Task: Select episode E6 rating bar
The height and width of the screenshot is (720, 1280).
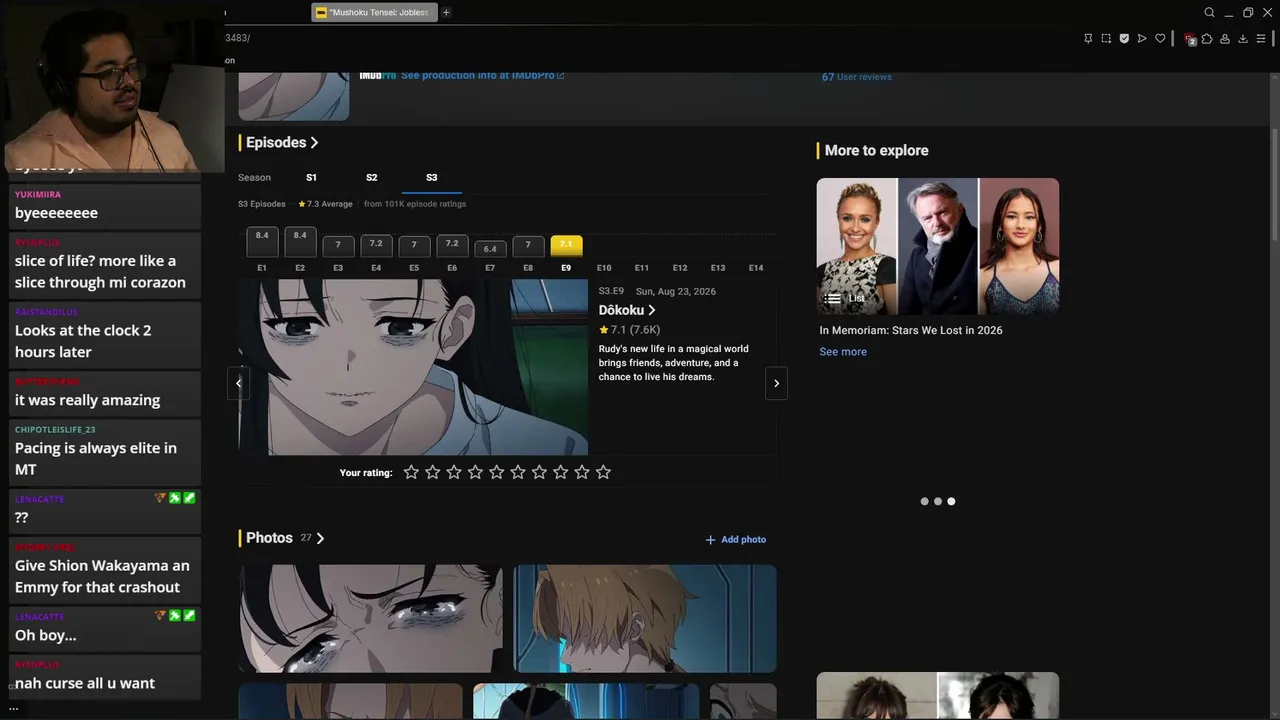Action: pyautogui.click(x=452, y=245)
